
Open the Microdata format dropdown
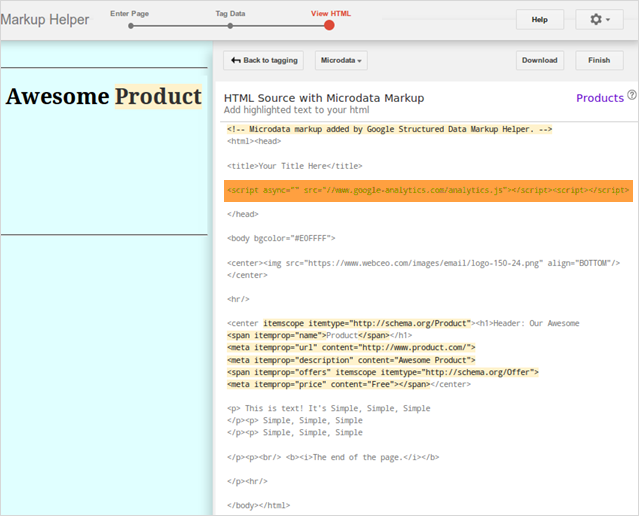(341, 60)
